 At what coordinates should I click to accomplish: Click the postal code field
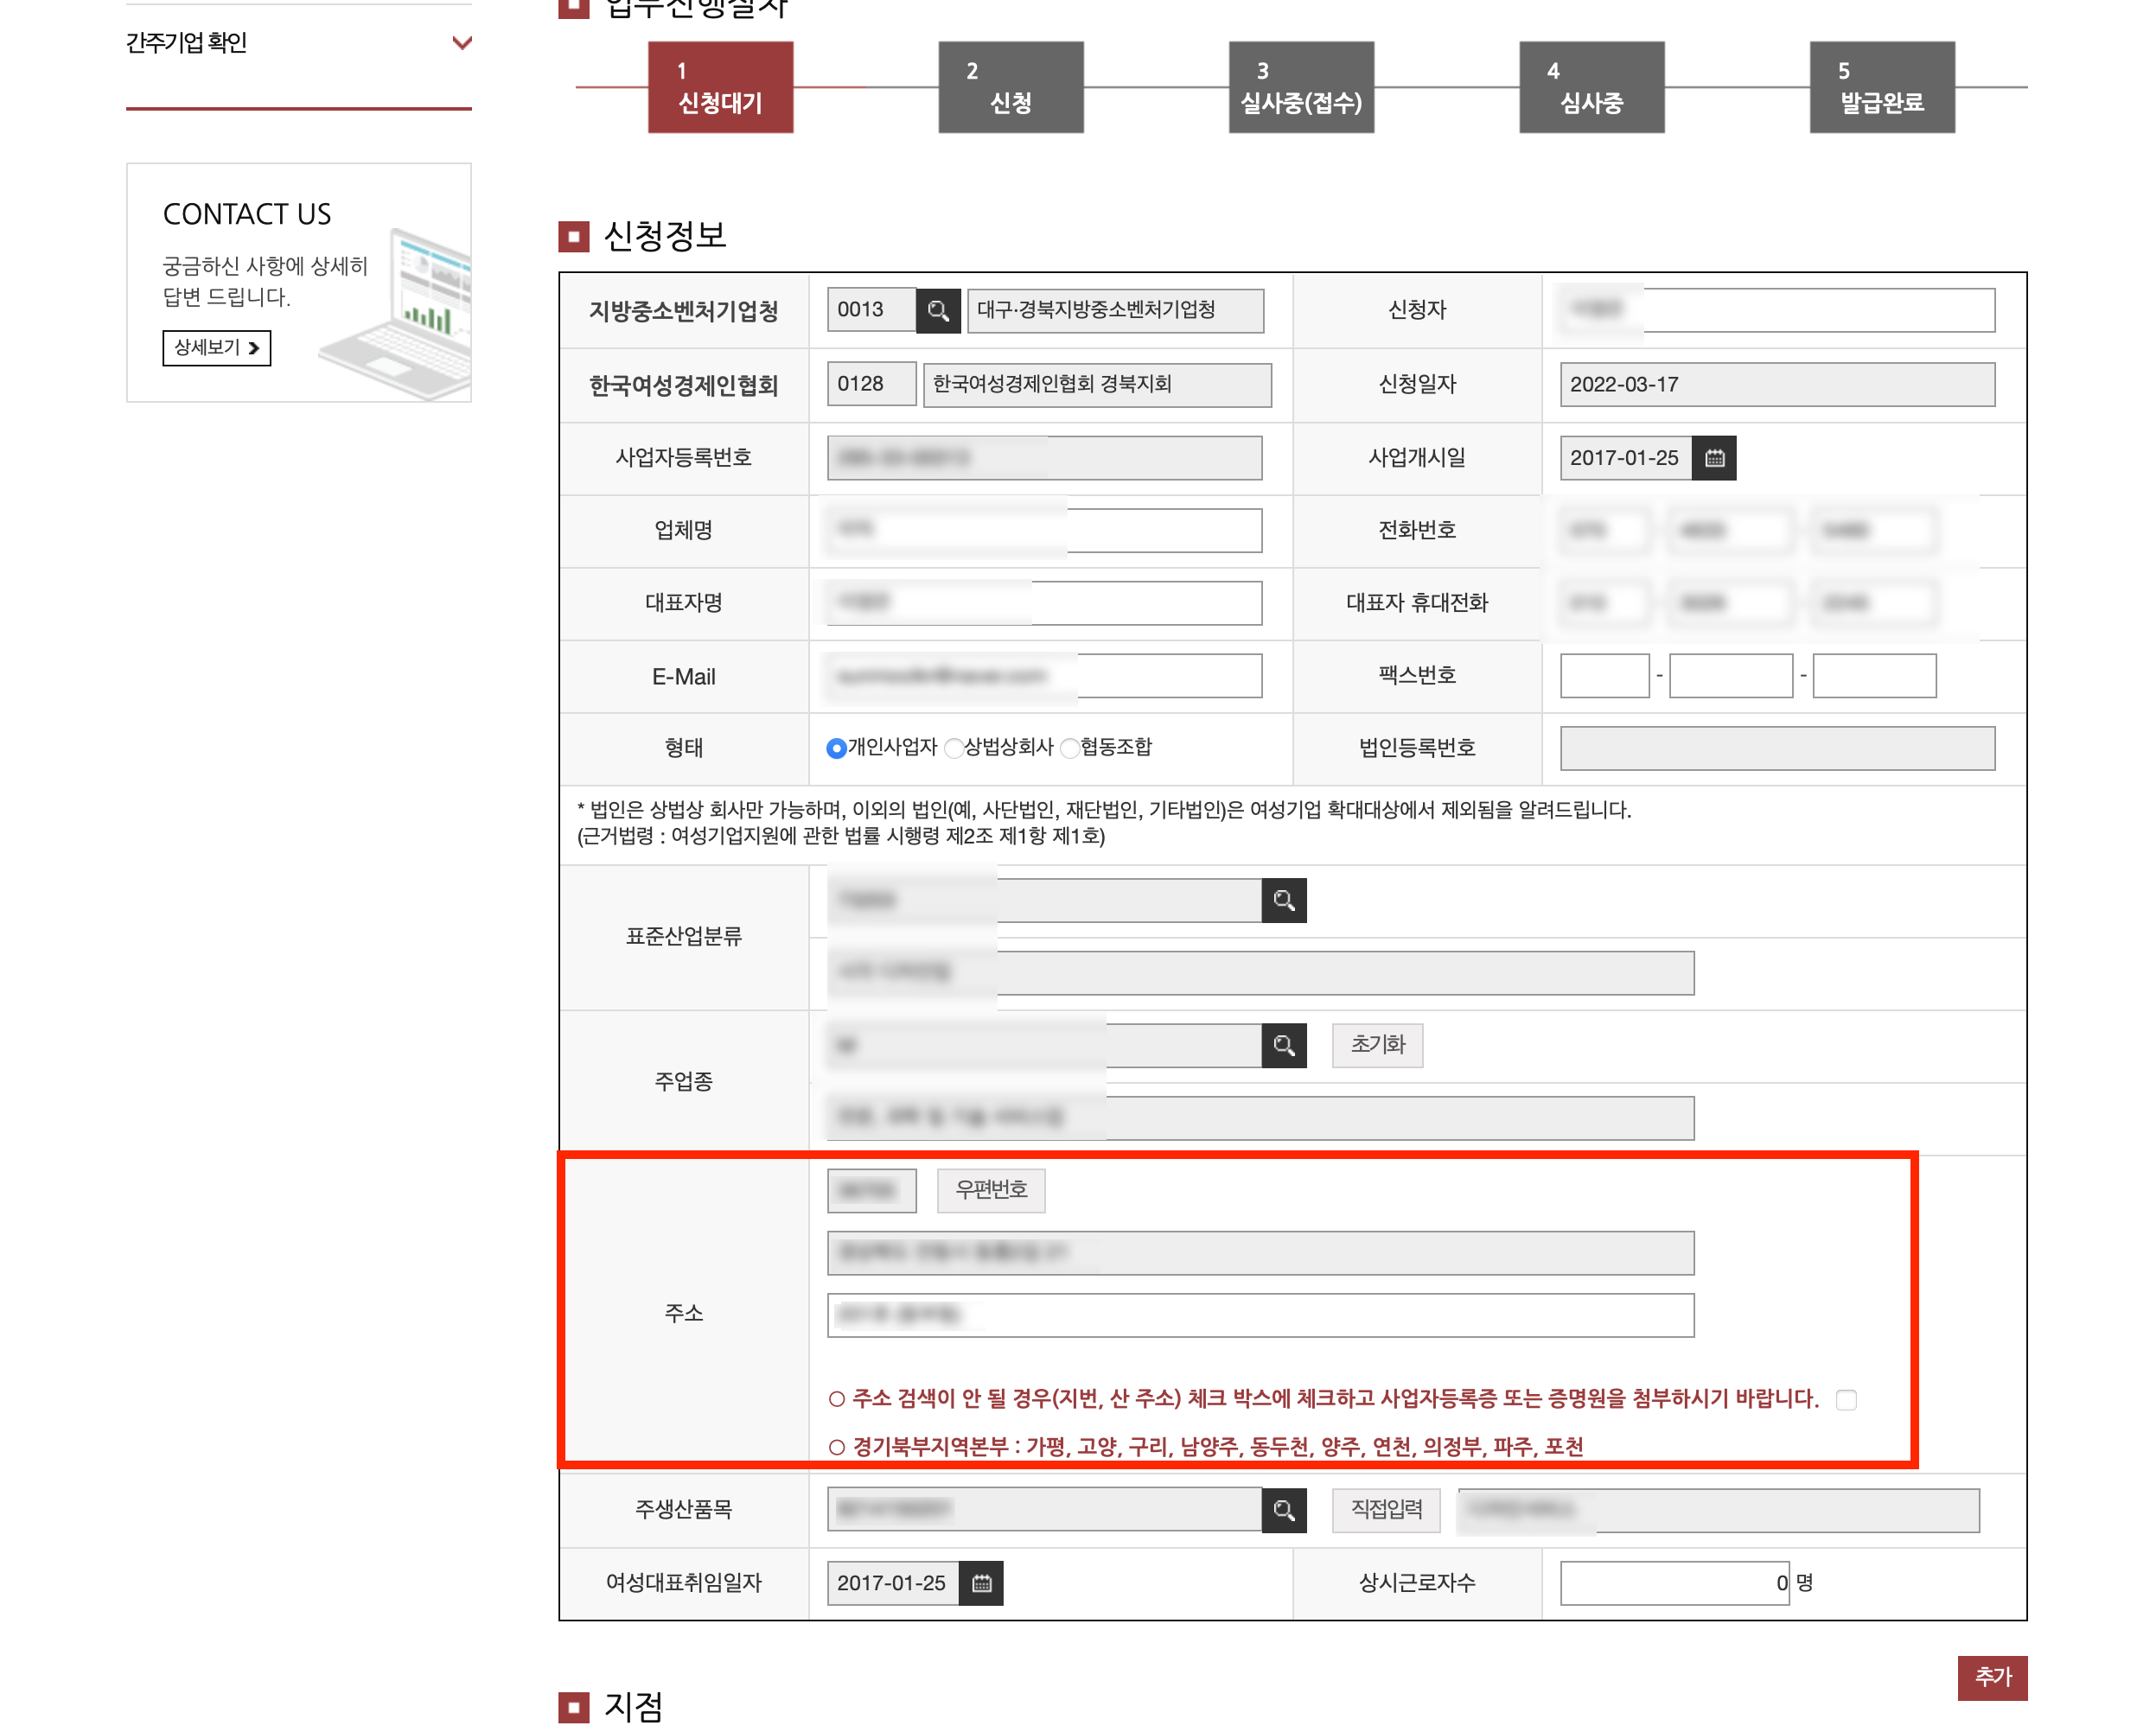871,1190
